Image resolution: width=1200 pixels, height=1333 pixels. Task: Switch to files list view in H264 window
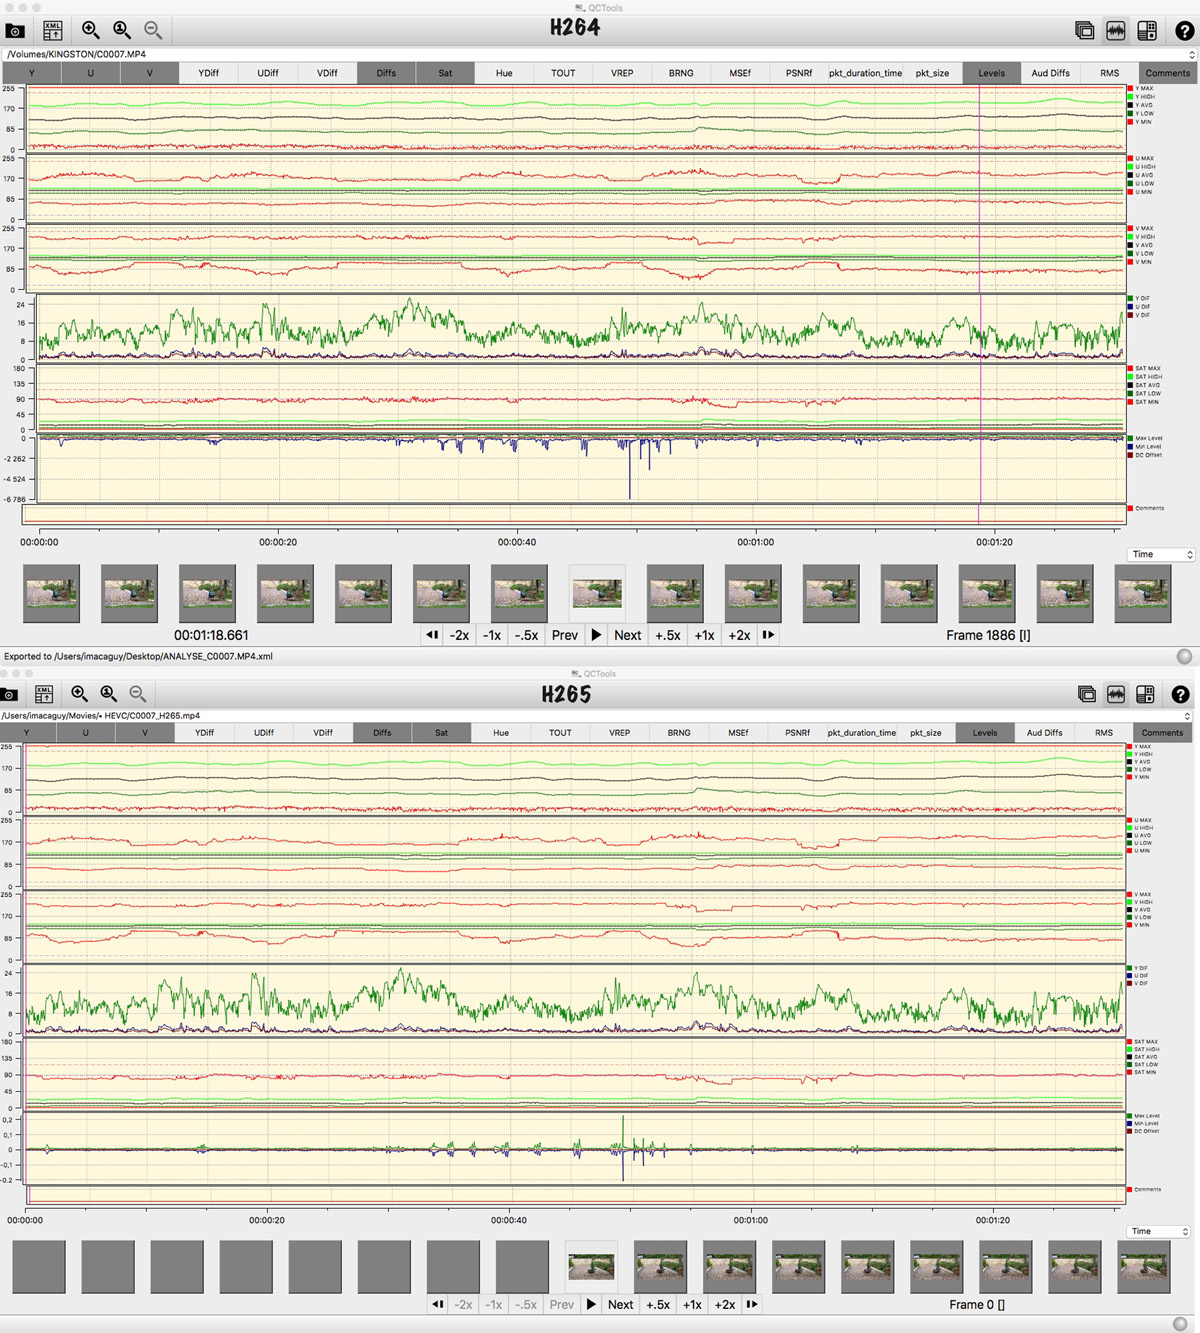1084,31
